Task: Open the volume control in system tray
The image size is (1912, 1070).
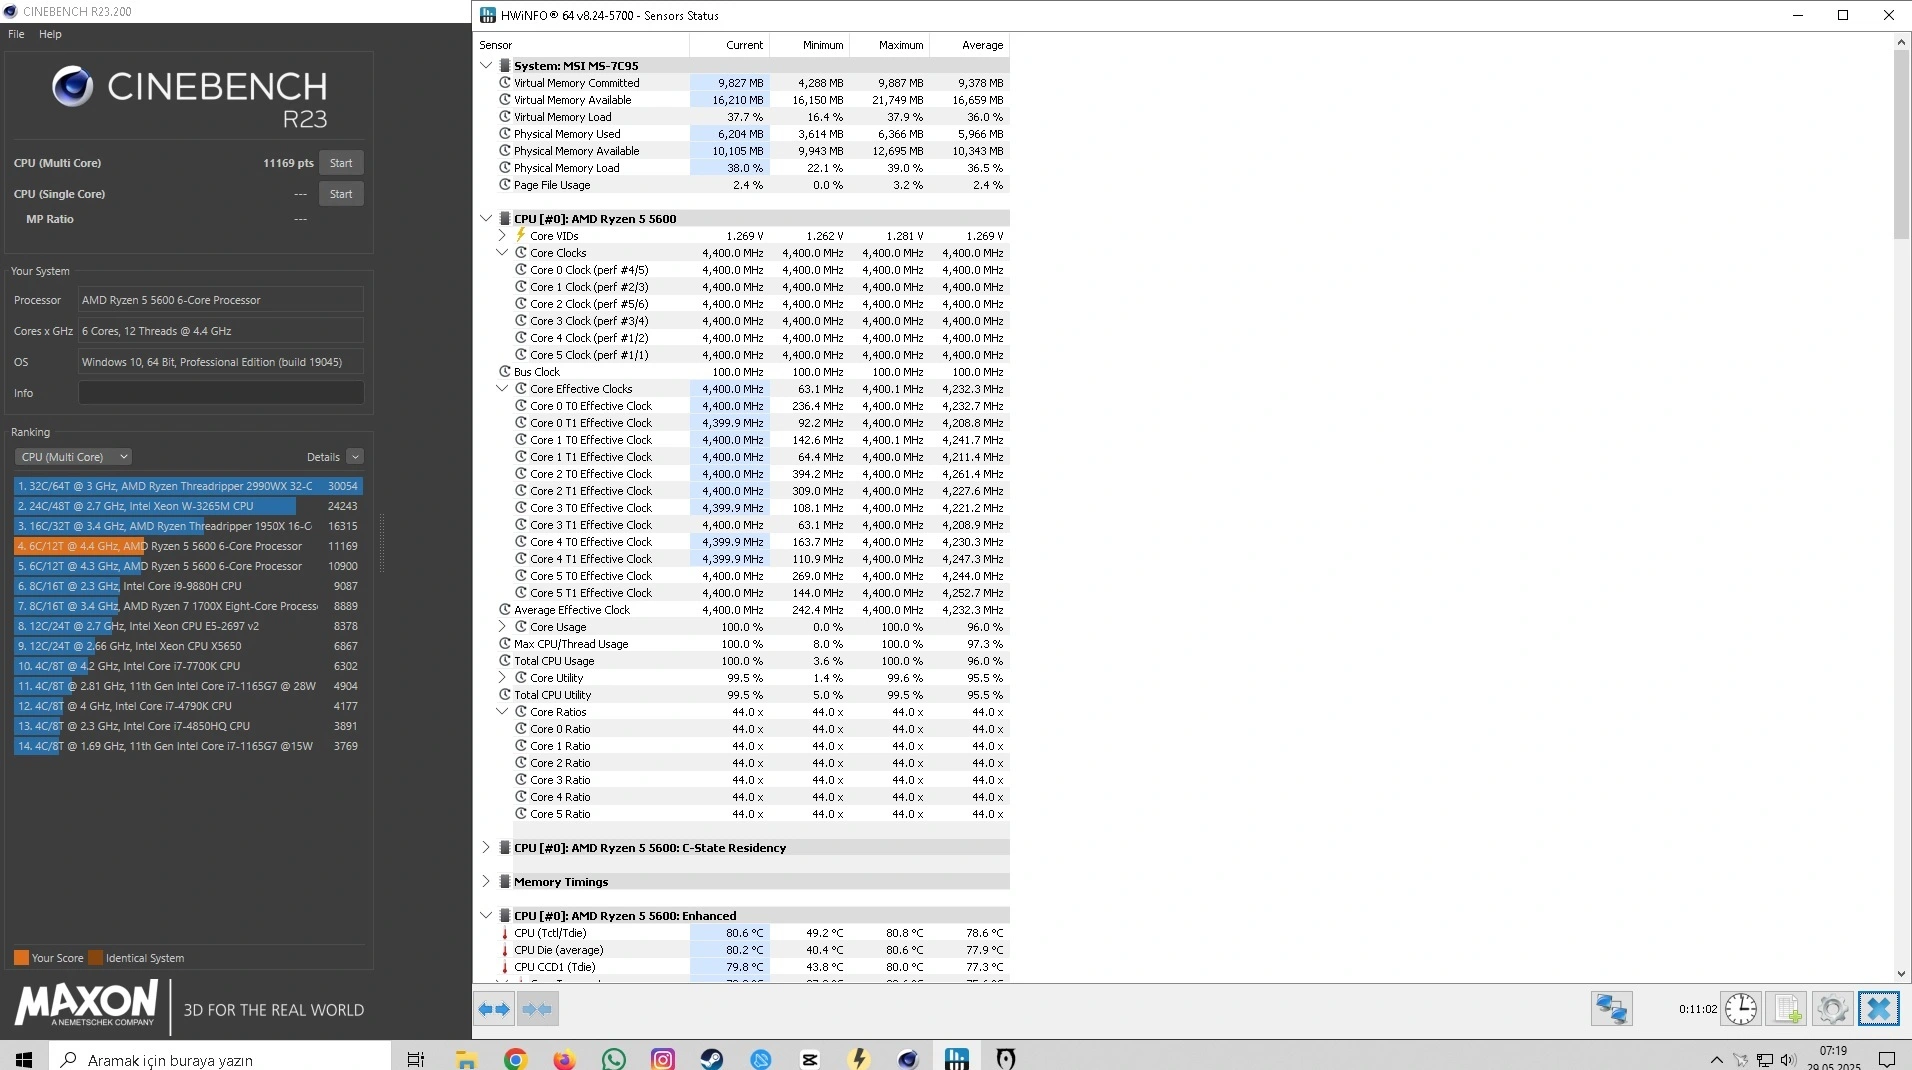Action: tap(1788, 1060)
